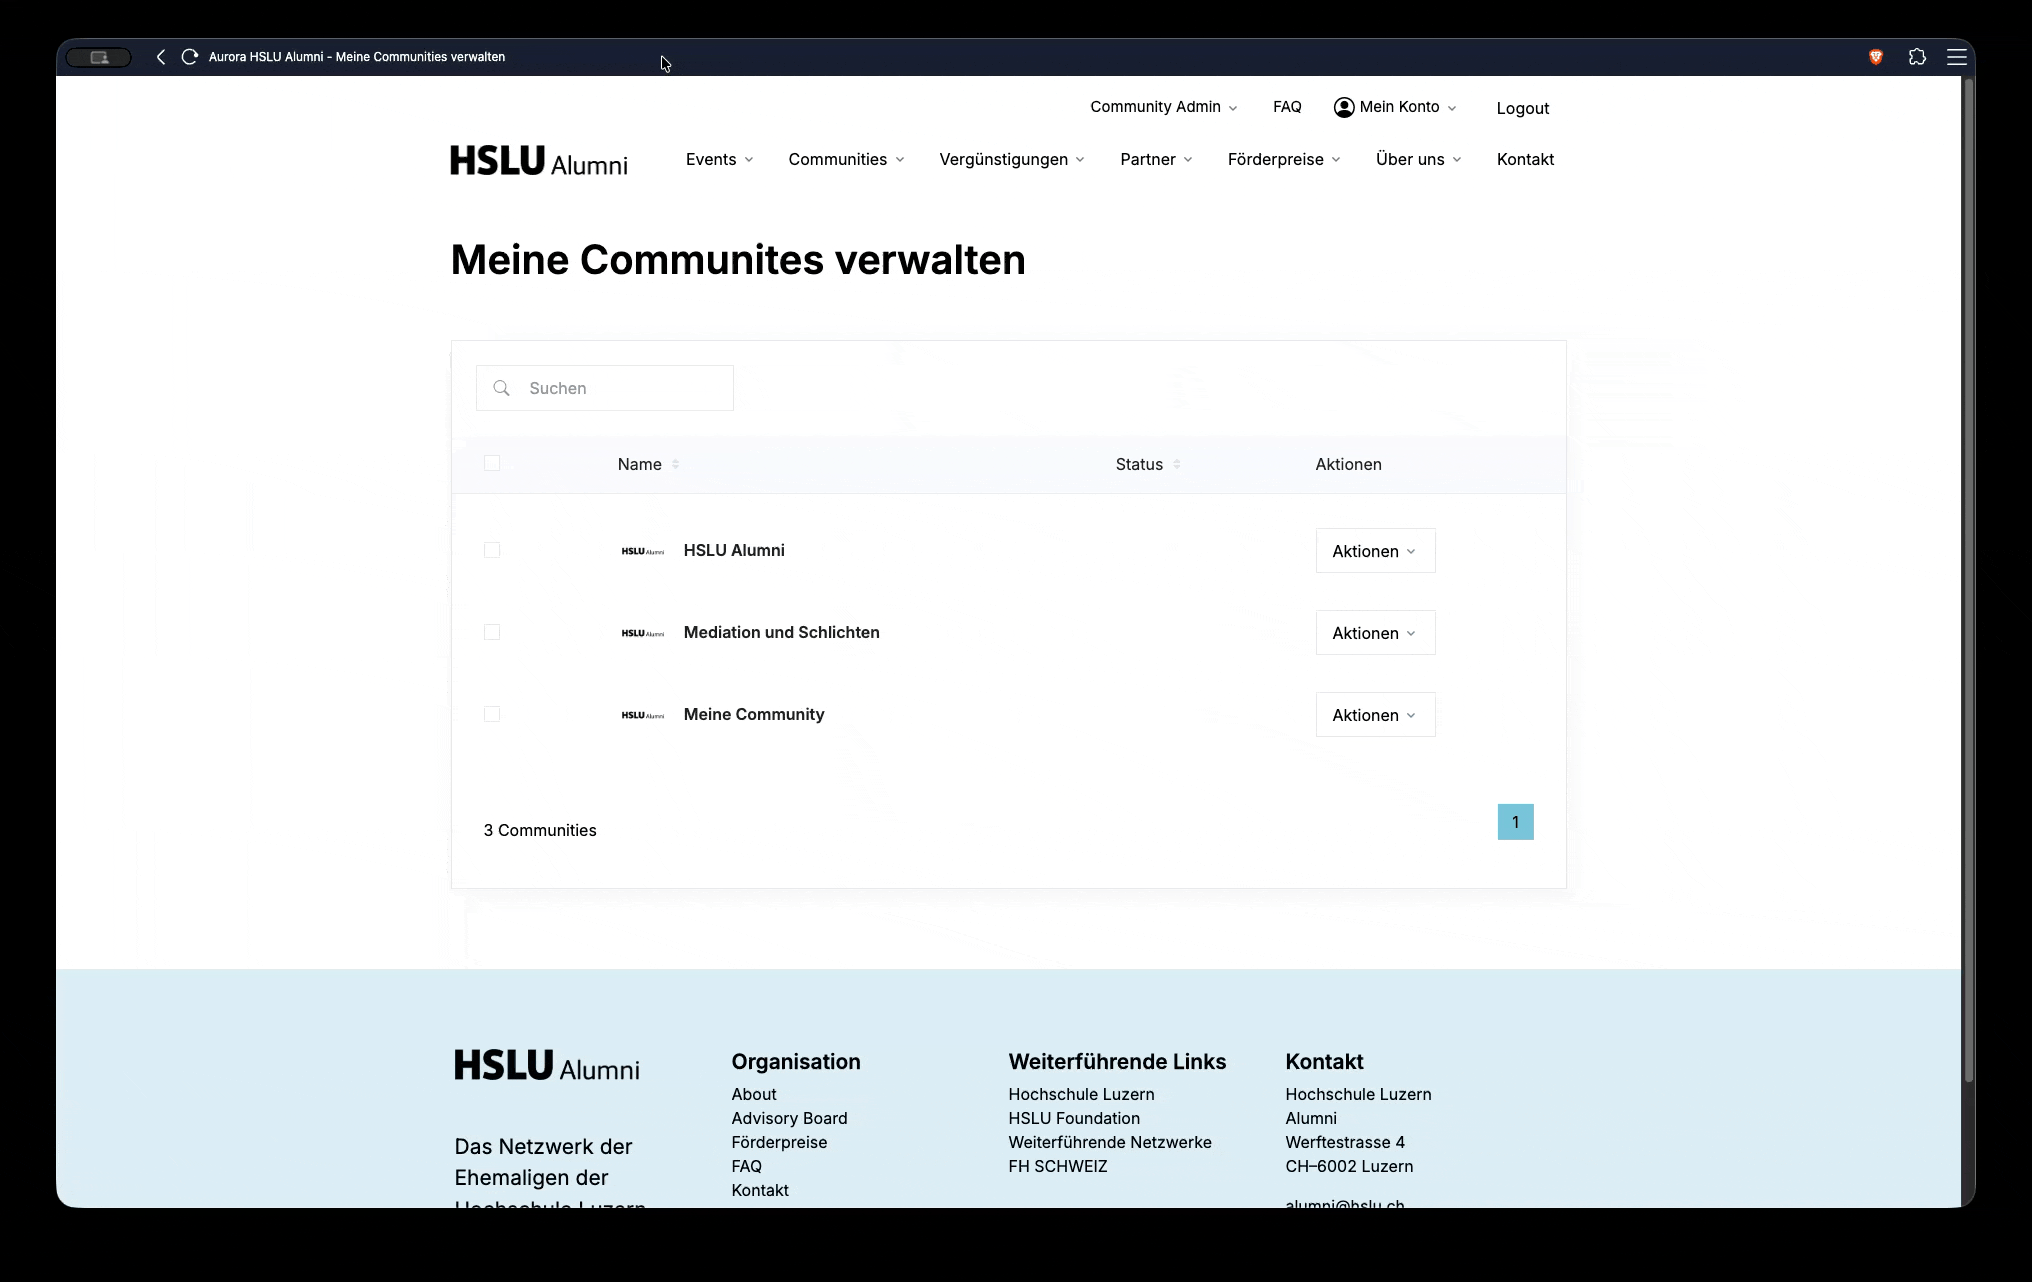Check the Mediation und Schlichten row checkbox
This screenshot has height=1282, width=2032.
pyautogui.click(x=492, y=632)
